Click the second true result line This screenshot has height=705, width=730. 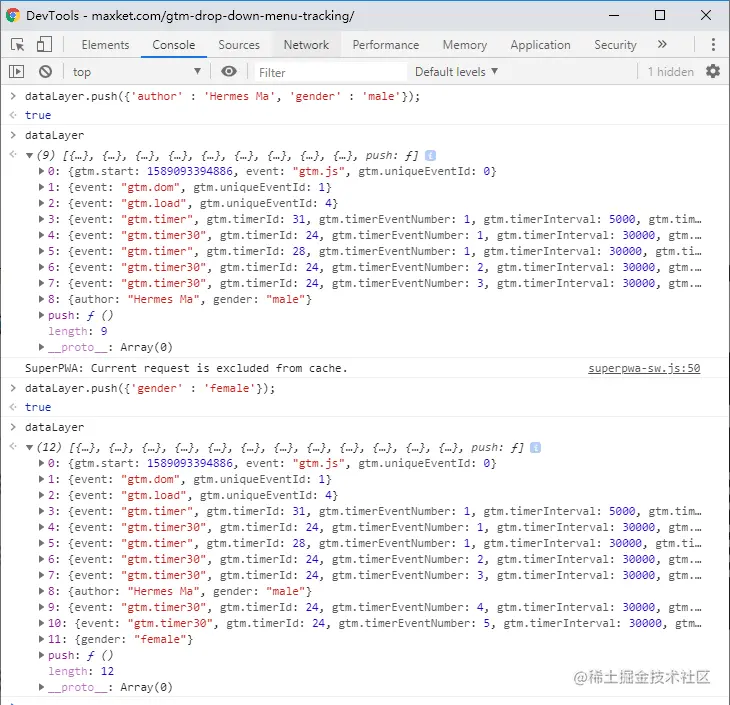point(38,407)
